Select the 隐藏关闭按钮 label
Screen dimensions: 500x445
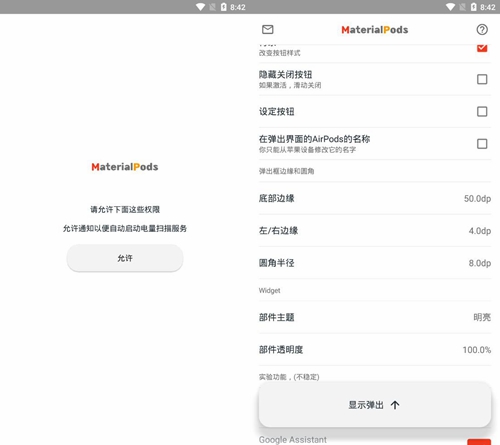pos(285,74)
